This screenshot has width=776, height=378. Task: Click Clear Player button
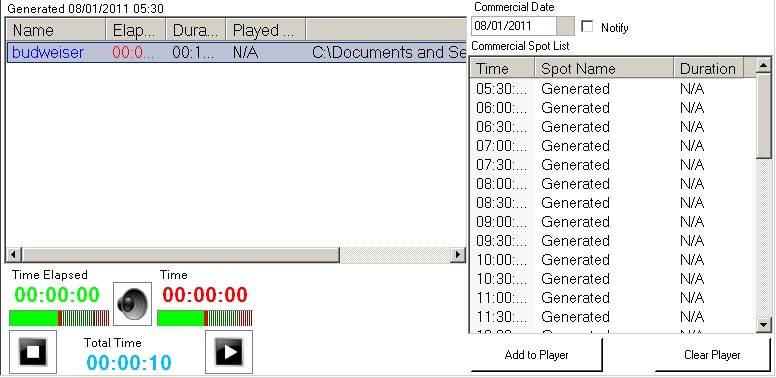point(713,355)
